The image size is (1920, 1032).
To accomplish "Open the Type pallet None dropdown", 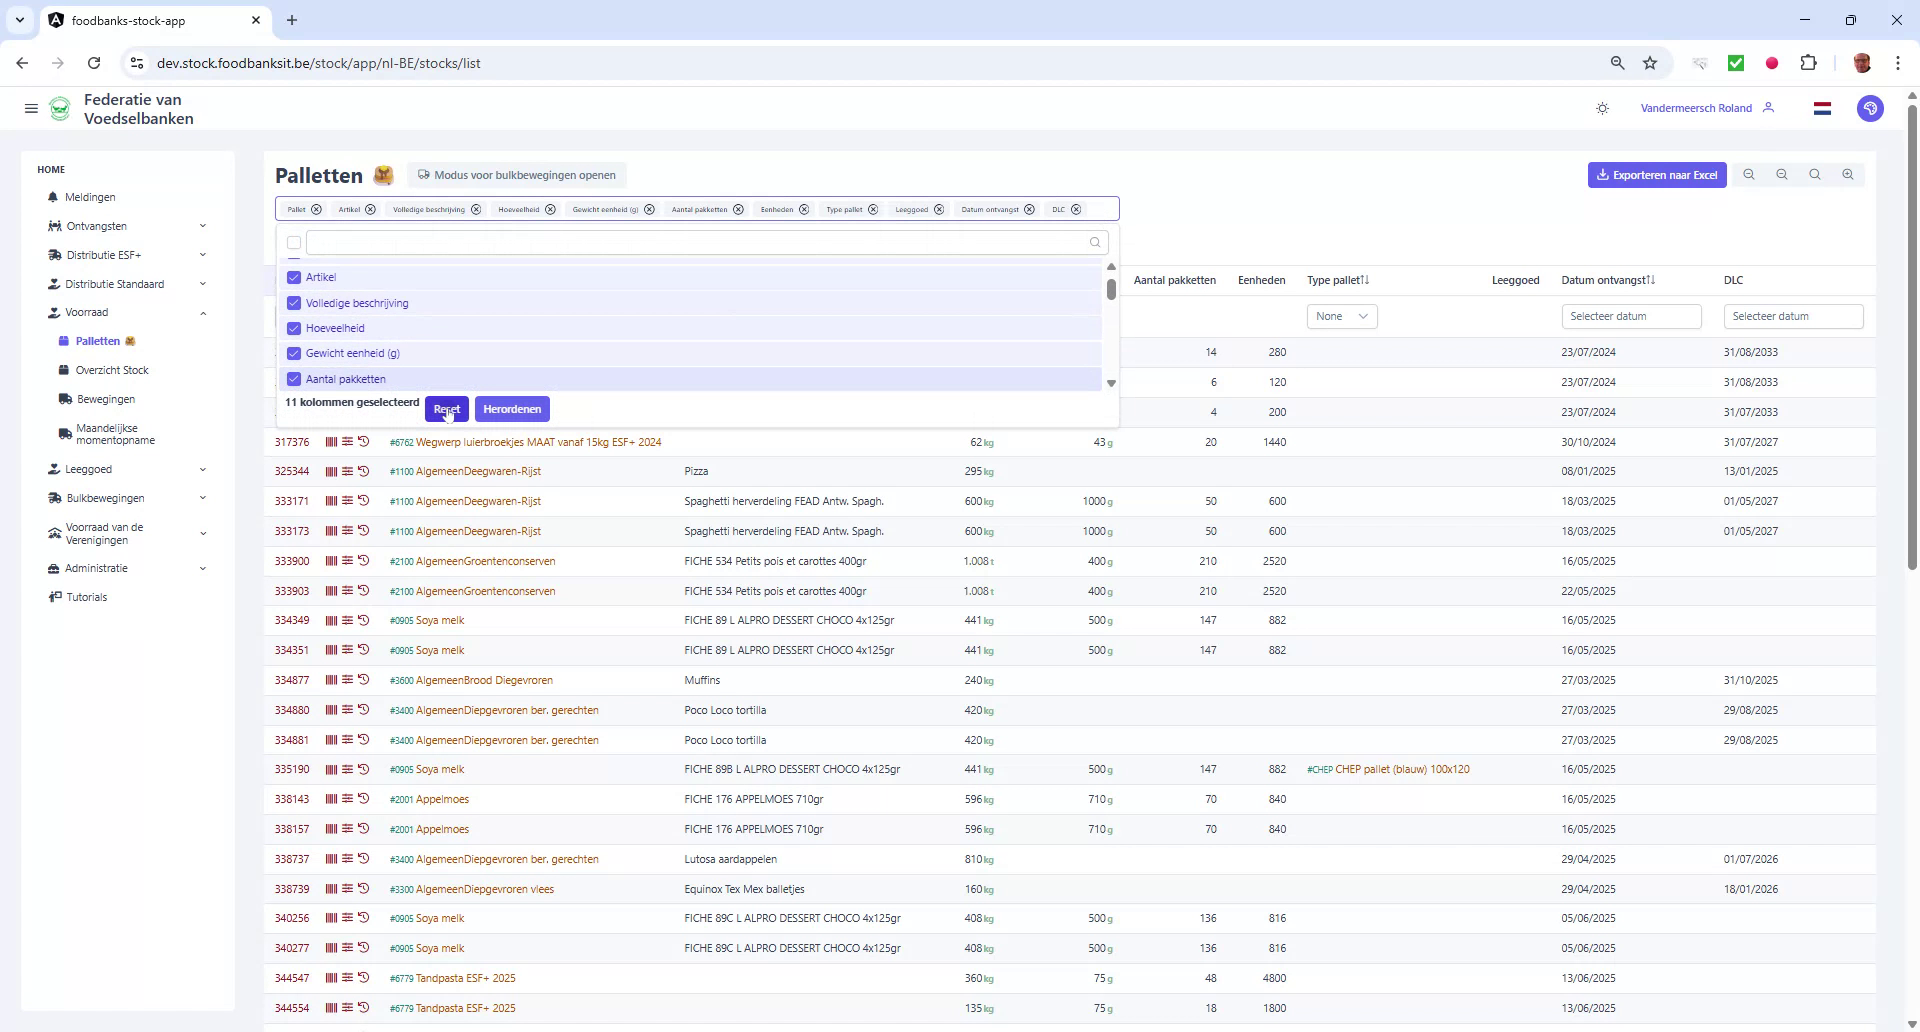I will 1341,316.
